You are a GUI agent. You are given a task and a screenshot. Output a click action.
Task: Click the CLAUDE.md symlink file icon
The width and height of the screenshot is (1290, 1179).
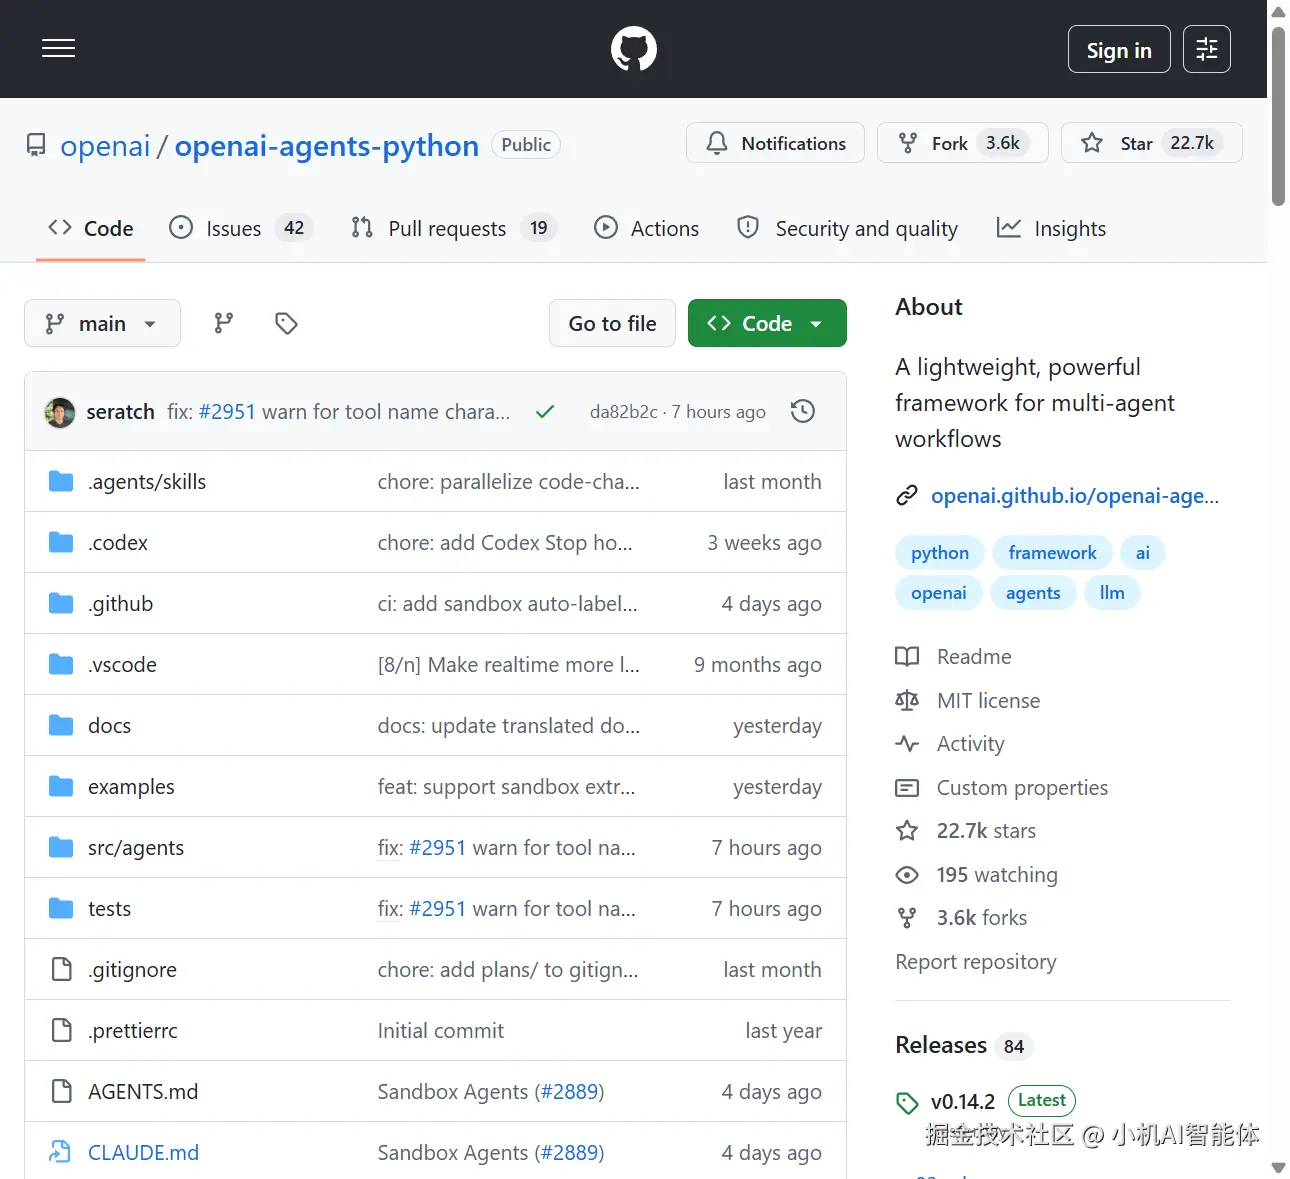coord(60,1152)
